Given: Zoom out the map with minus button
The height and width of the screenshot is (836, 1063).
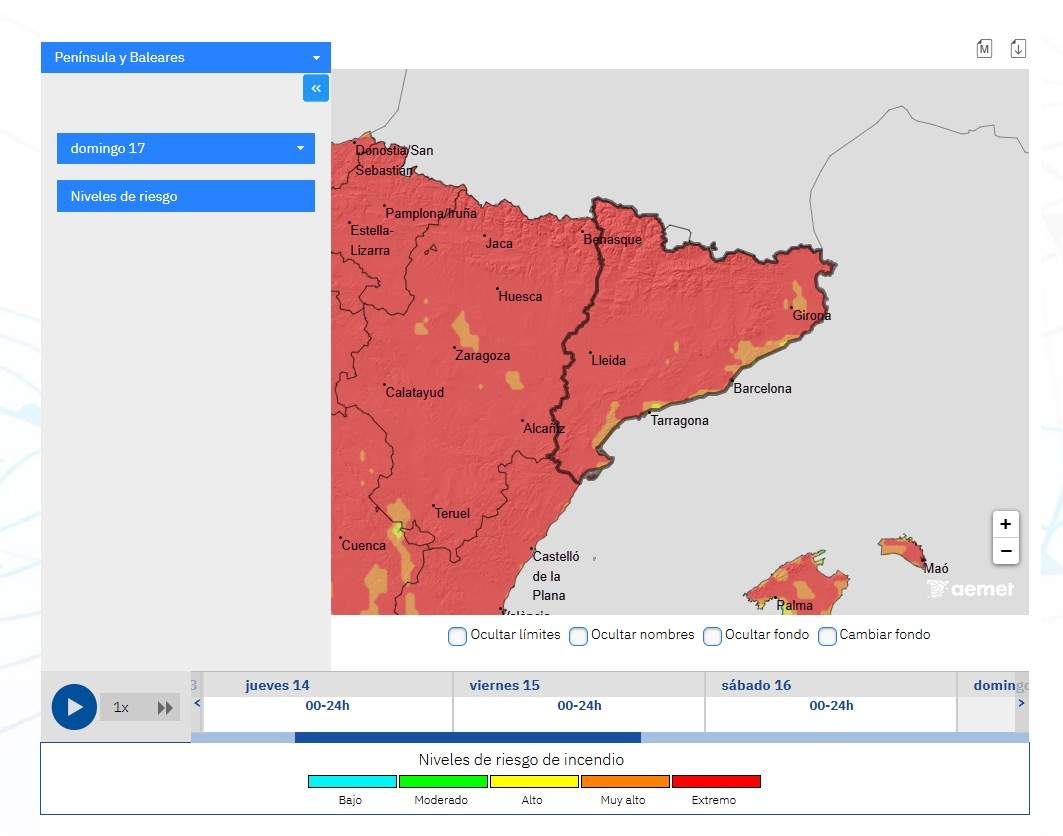Looking at the screenshot, I should pyautogui.click(x=1006, y=551).
